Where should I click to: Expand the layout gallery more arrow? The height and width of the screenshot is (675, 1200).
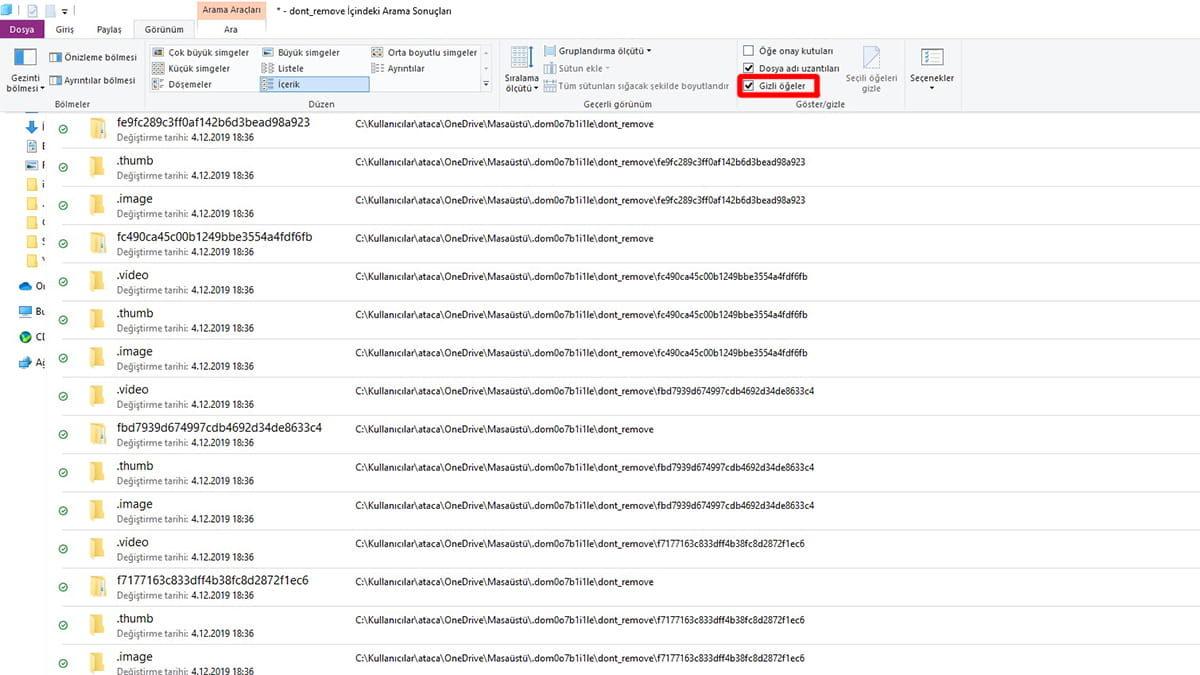[x=486, y=85]
